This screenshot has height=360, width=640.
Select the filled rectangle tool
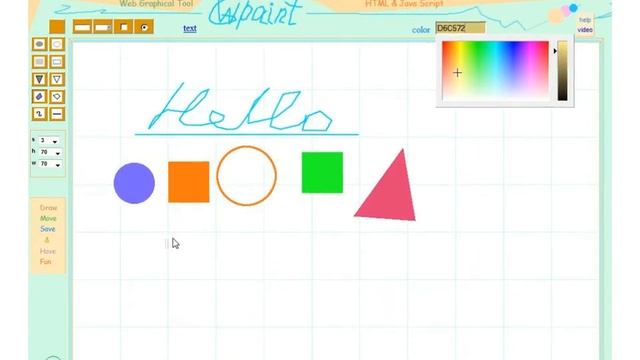point(39,62)
